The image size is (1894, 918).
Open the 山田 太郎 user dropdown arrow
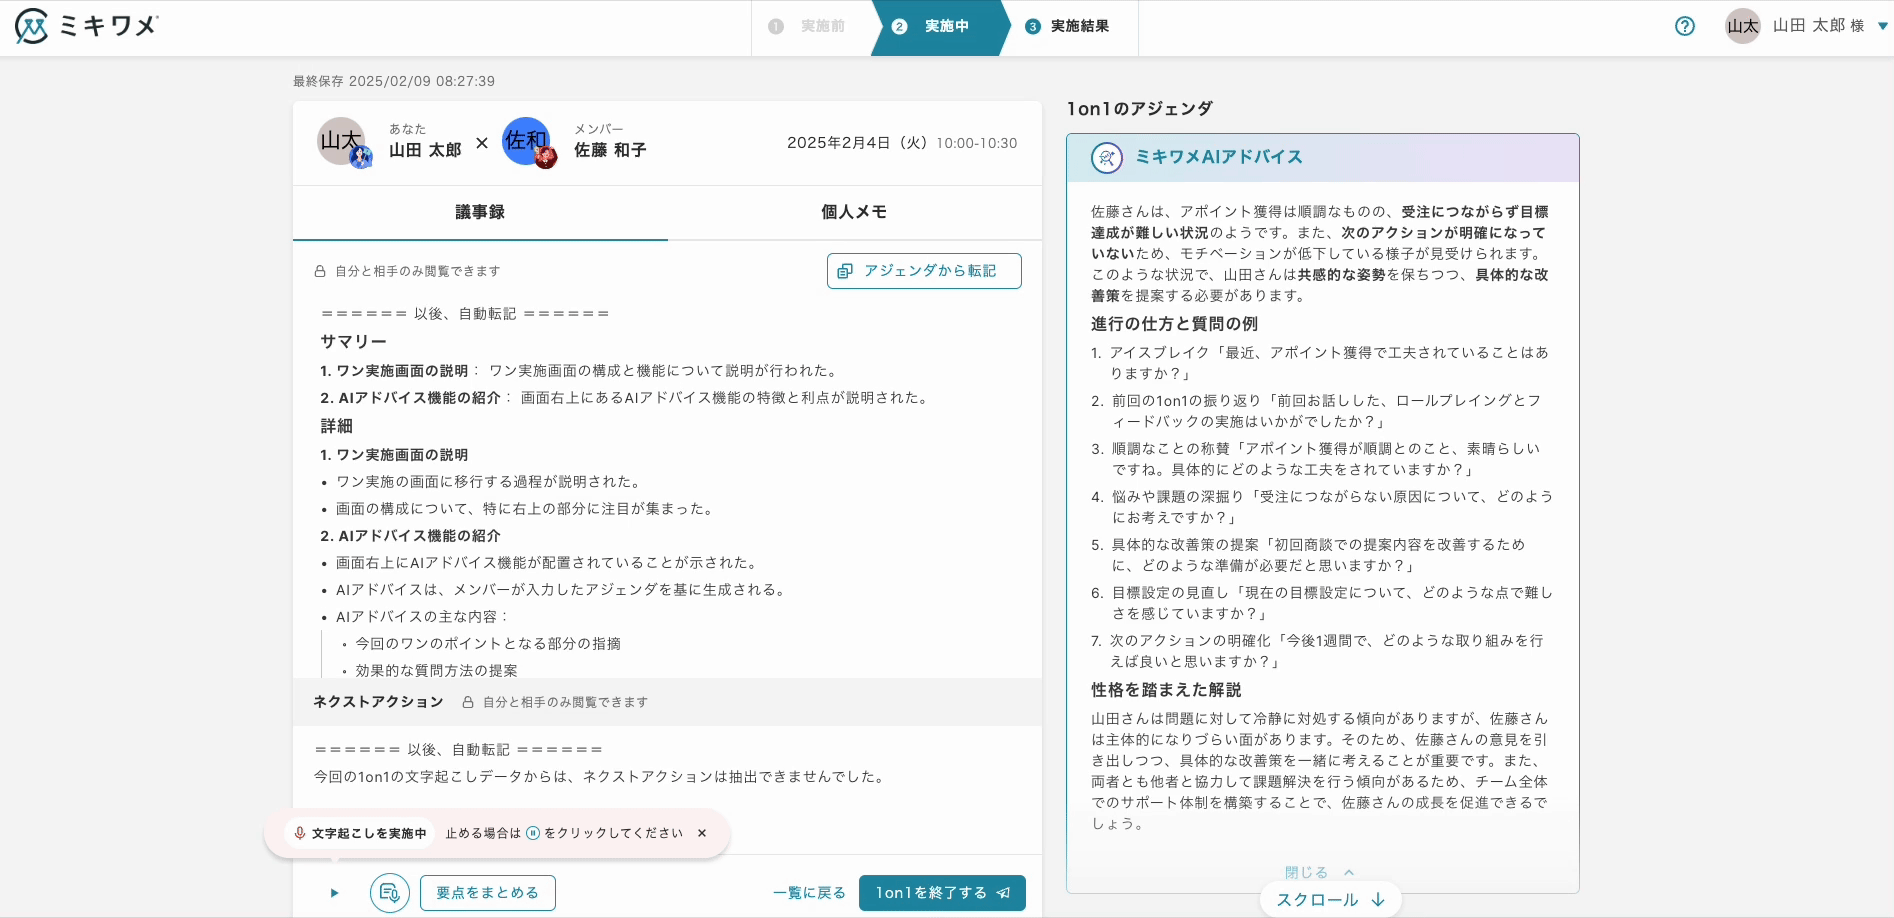click(x=1882, y=26)
